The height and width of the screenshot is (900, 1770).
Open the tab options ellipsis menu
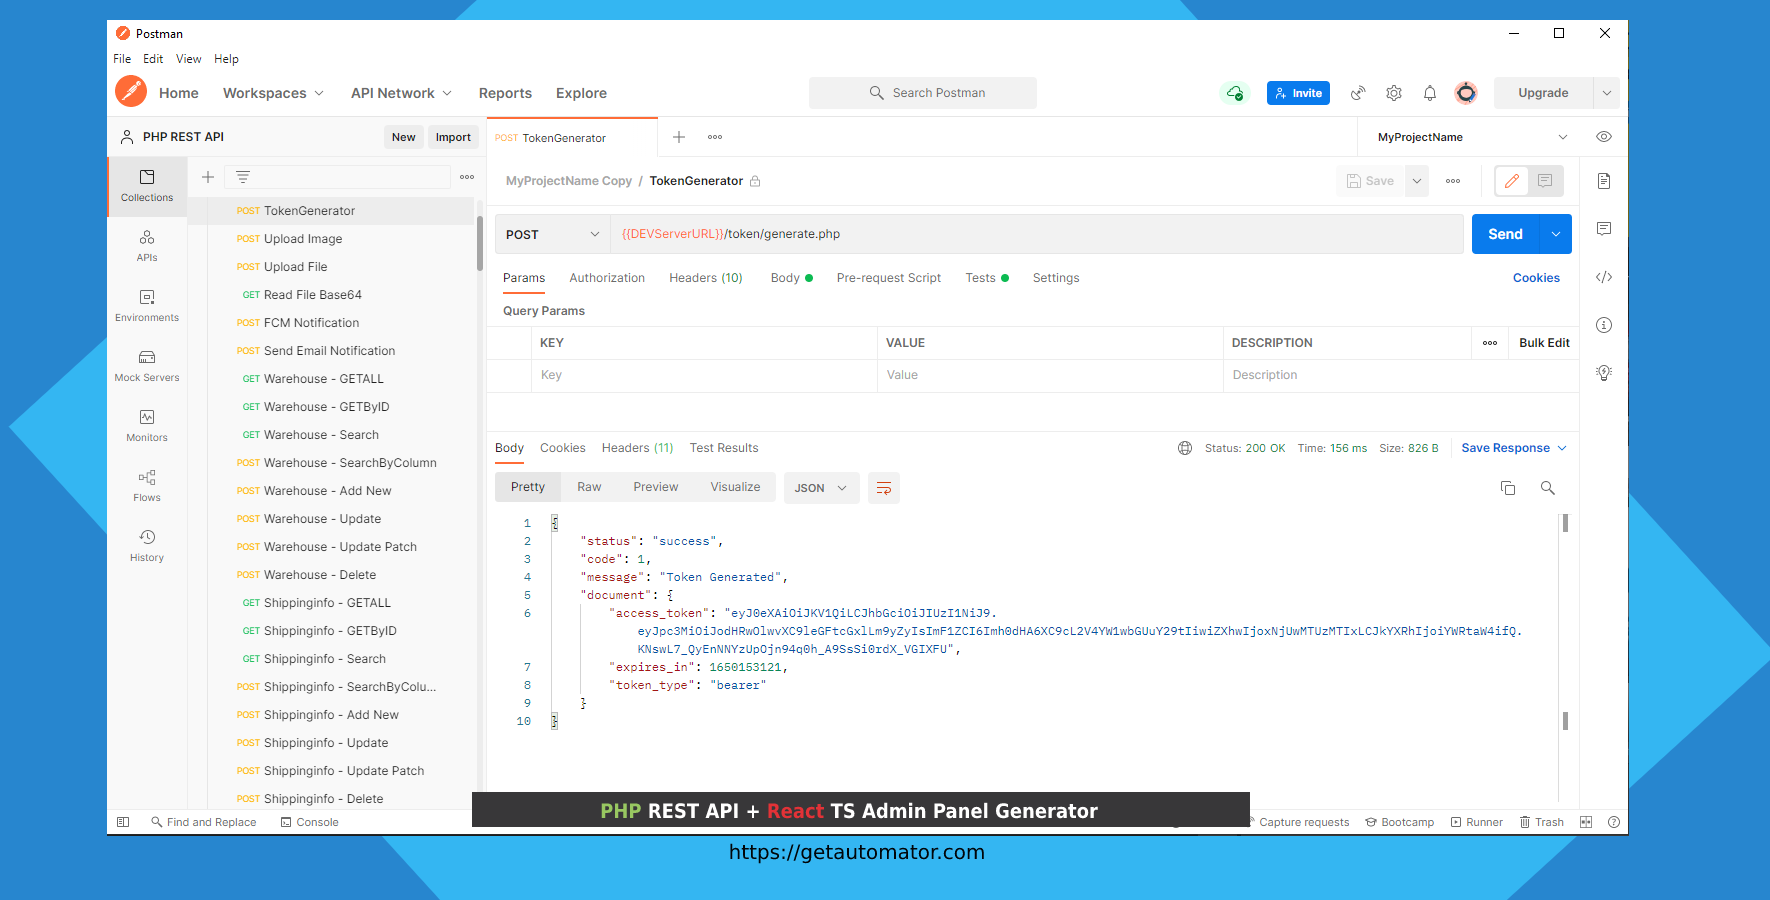click(715, 137)
